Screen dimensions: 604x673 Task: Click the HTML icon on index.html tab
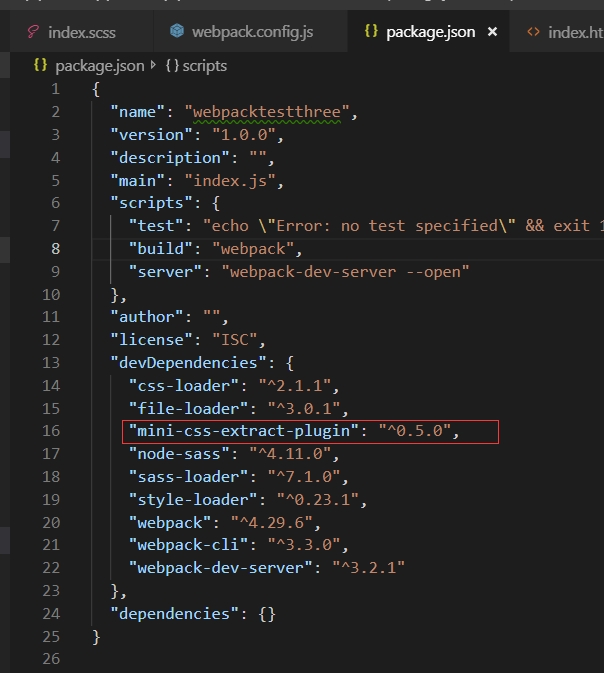533,32
